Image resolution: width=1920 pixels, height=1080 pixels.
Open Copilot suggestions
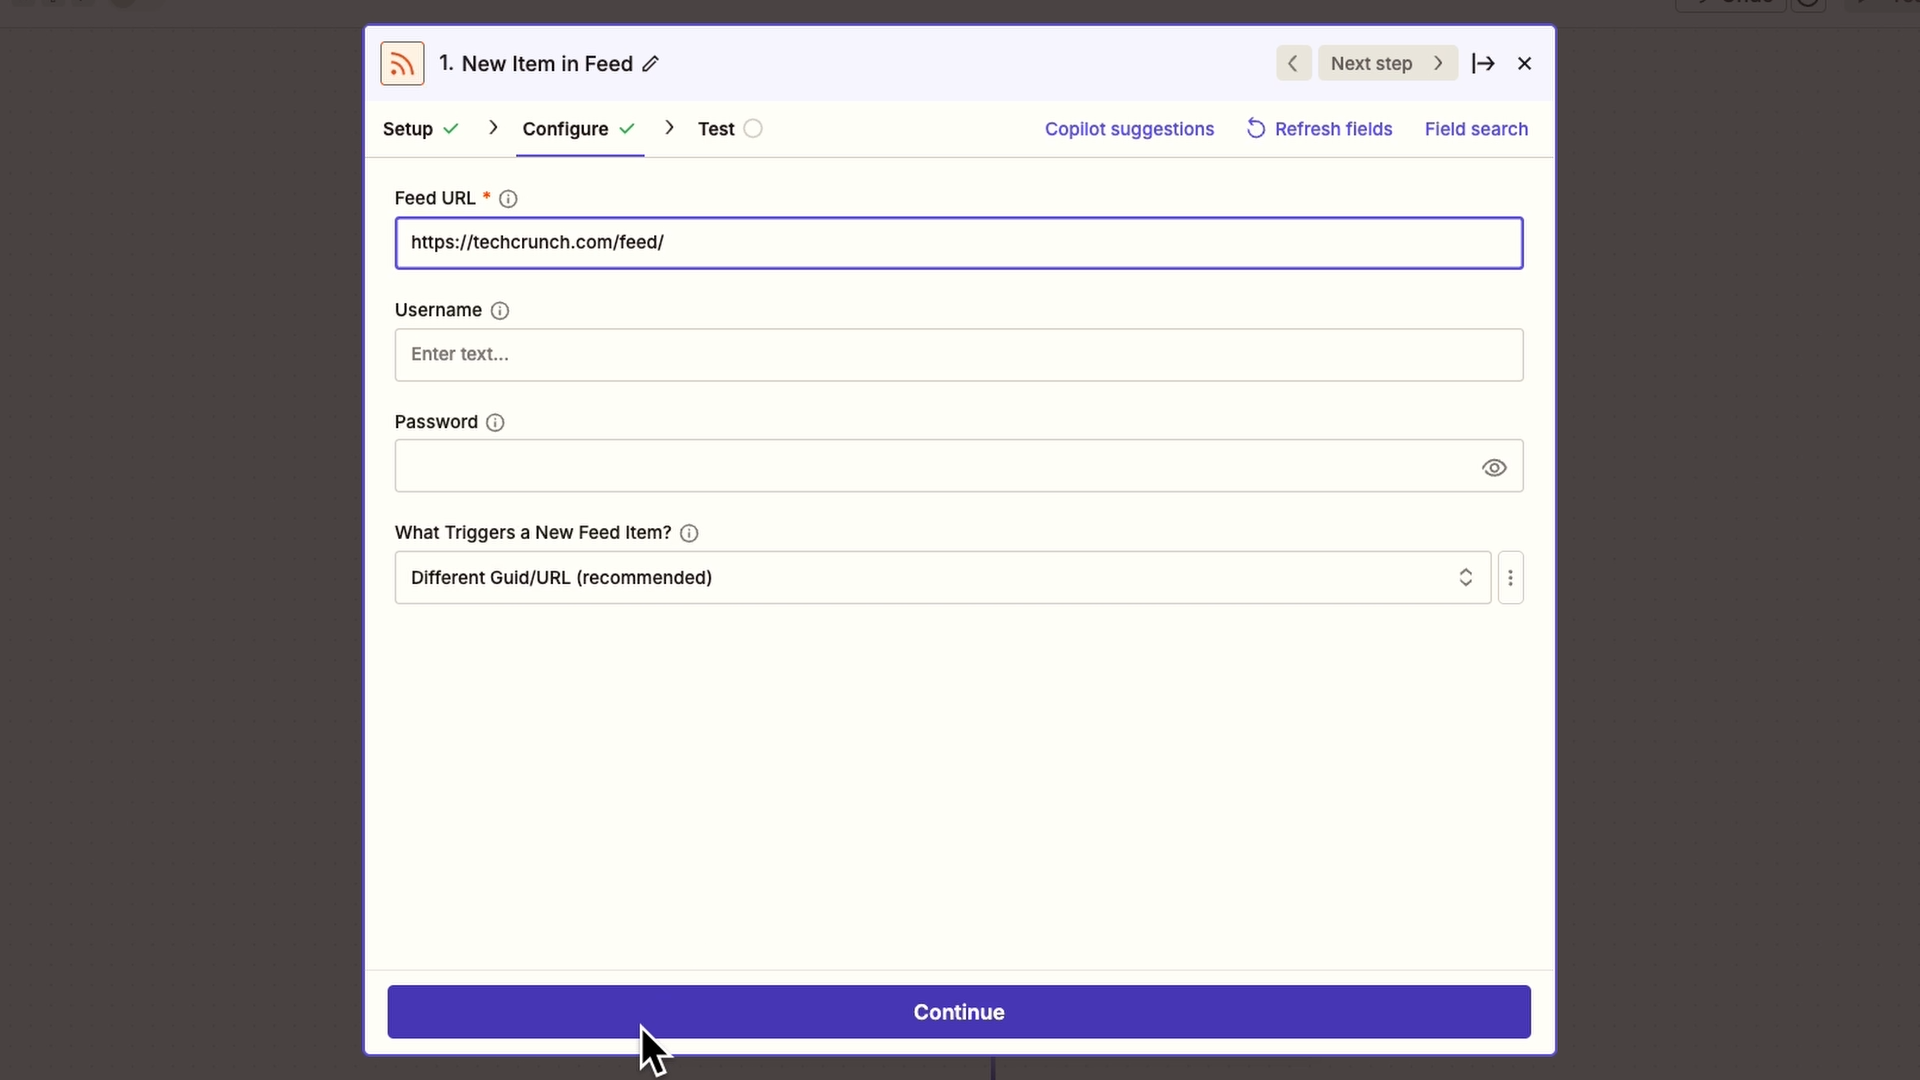pyautogui.click(x=1129, y=128)
